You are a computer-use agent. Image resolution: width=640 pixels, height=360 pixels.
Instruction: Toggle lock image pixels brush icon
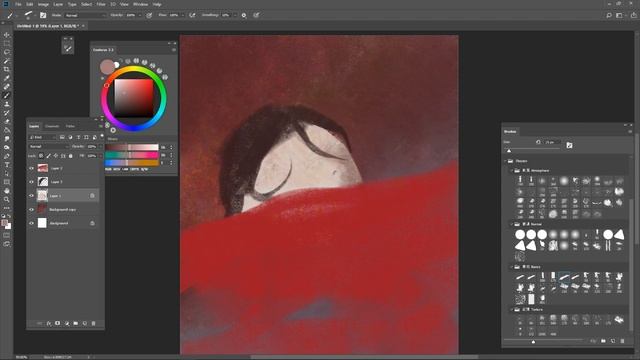(49, 156)
